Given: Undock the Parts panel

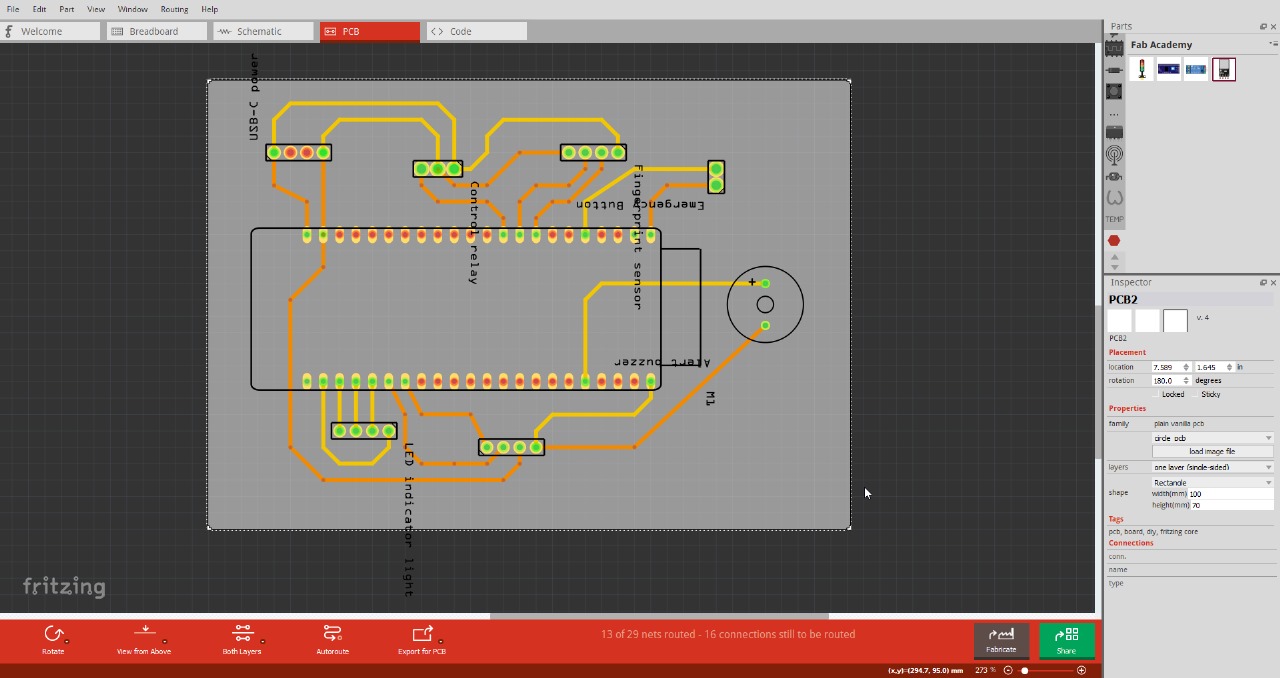Looking at the screenshot, I should 1262,27.
